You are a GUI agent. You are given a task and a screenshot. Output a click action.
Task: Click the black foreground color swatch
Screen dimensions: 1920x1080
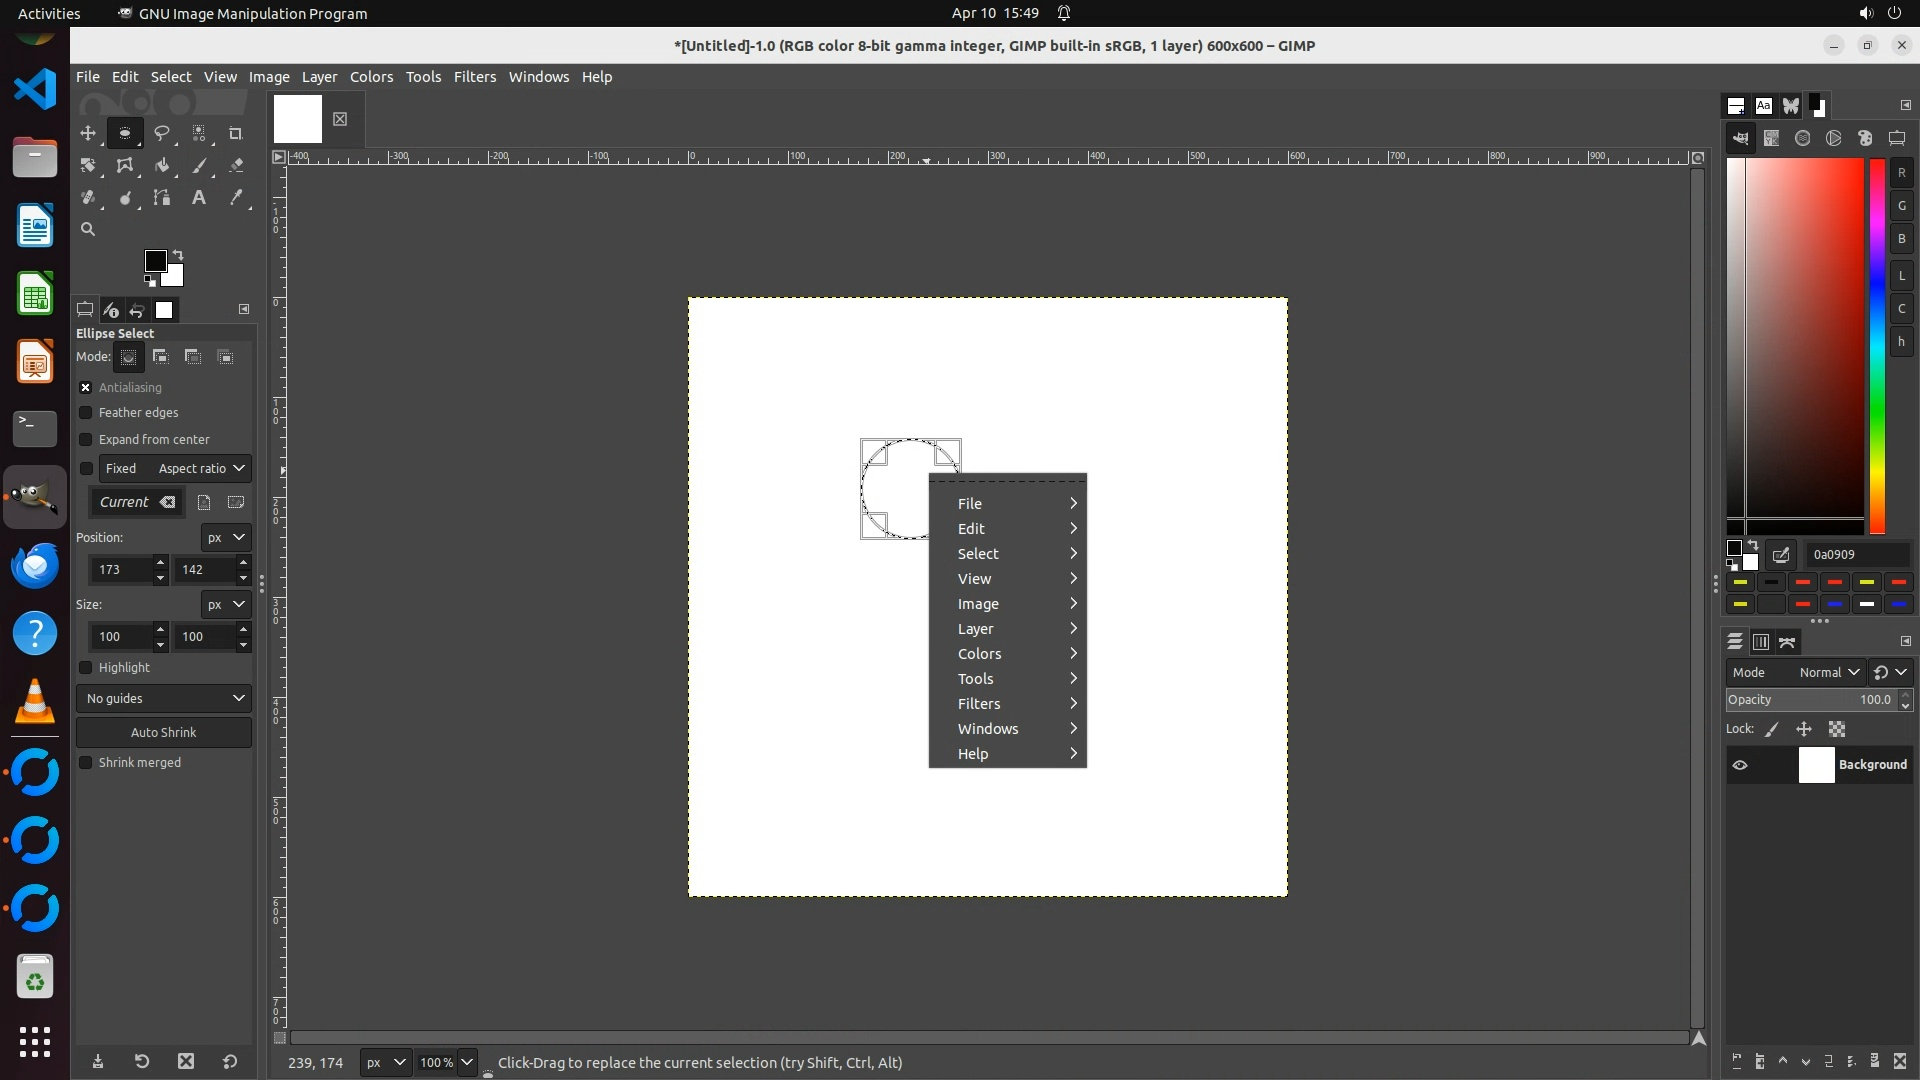pyautogui.click(x=155, y=261)
